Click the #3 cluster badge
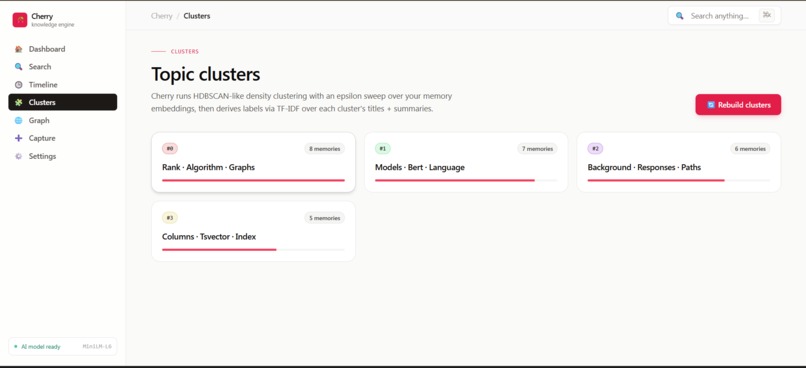Viewport: 806px width, 368px height. [x=170, y=218]
